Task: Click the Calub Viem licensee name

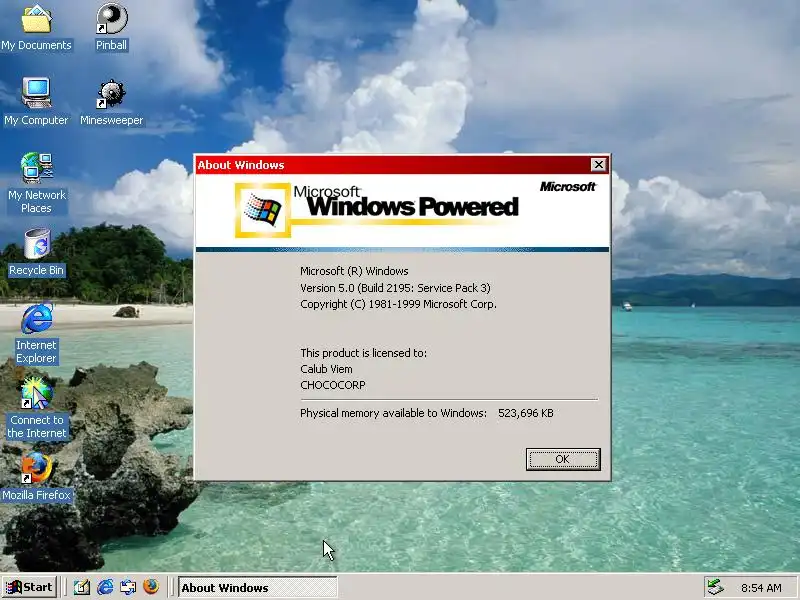Action: (327, 369)
